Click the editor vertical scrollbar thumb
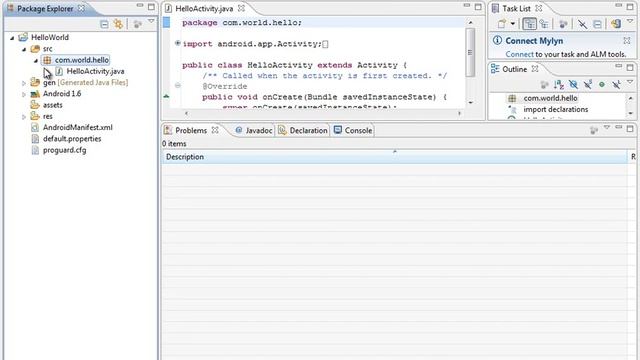This screenshot has width=640, height=360. (470, 52)
